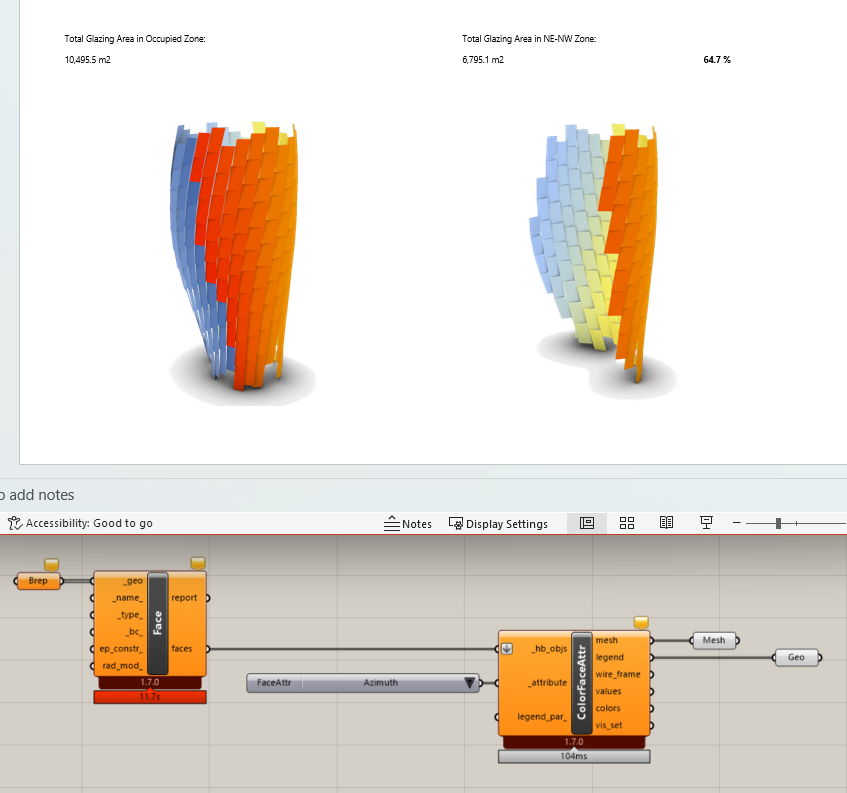Click the Mesh output parameter

pos(713,640)
